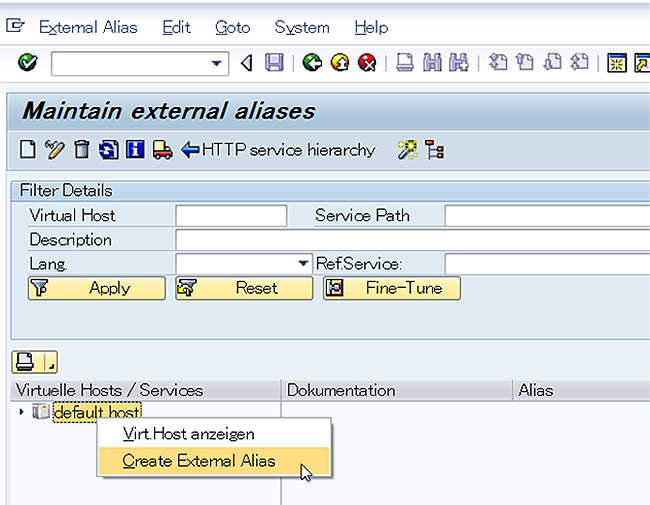Viewport: 650px width, 505px height.
Task: Expand the default_host tree node
Action: [21, 412]
